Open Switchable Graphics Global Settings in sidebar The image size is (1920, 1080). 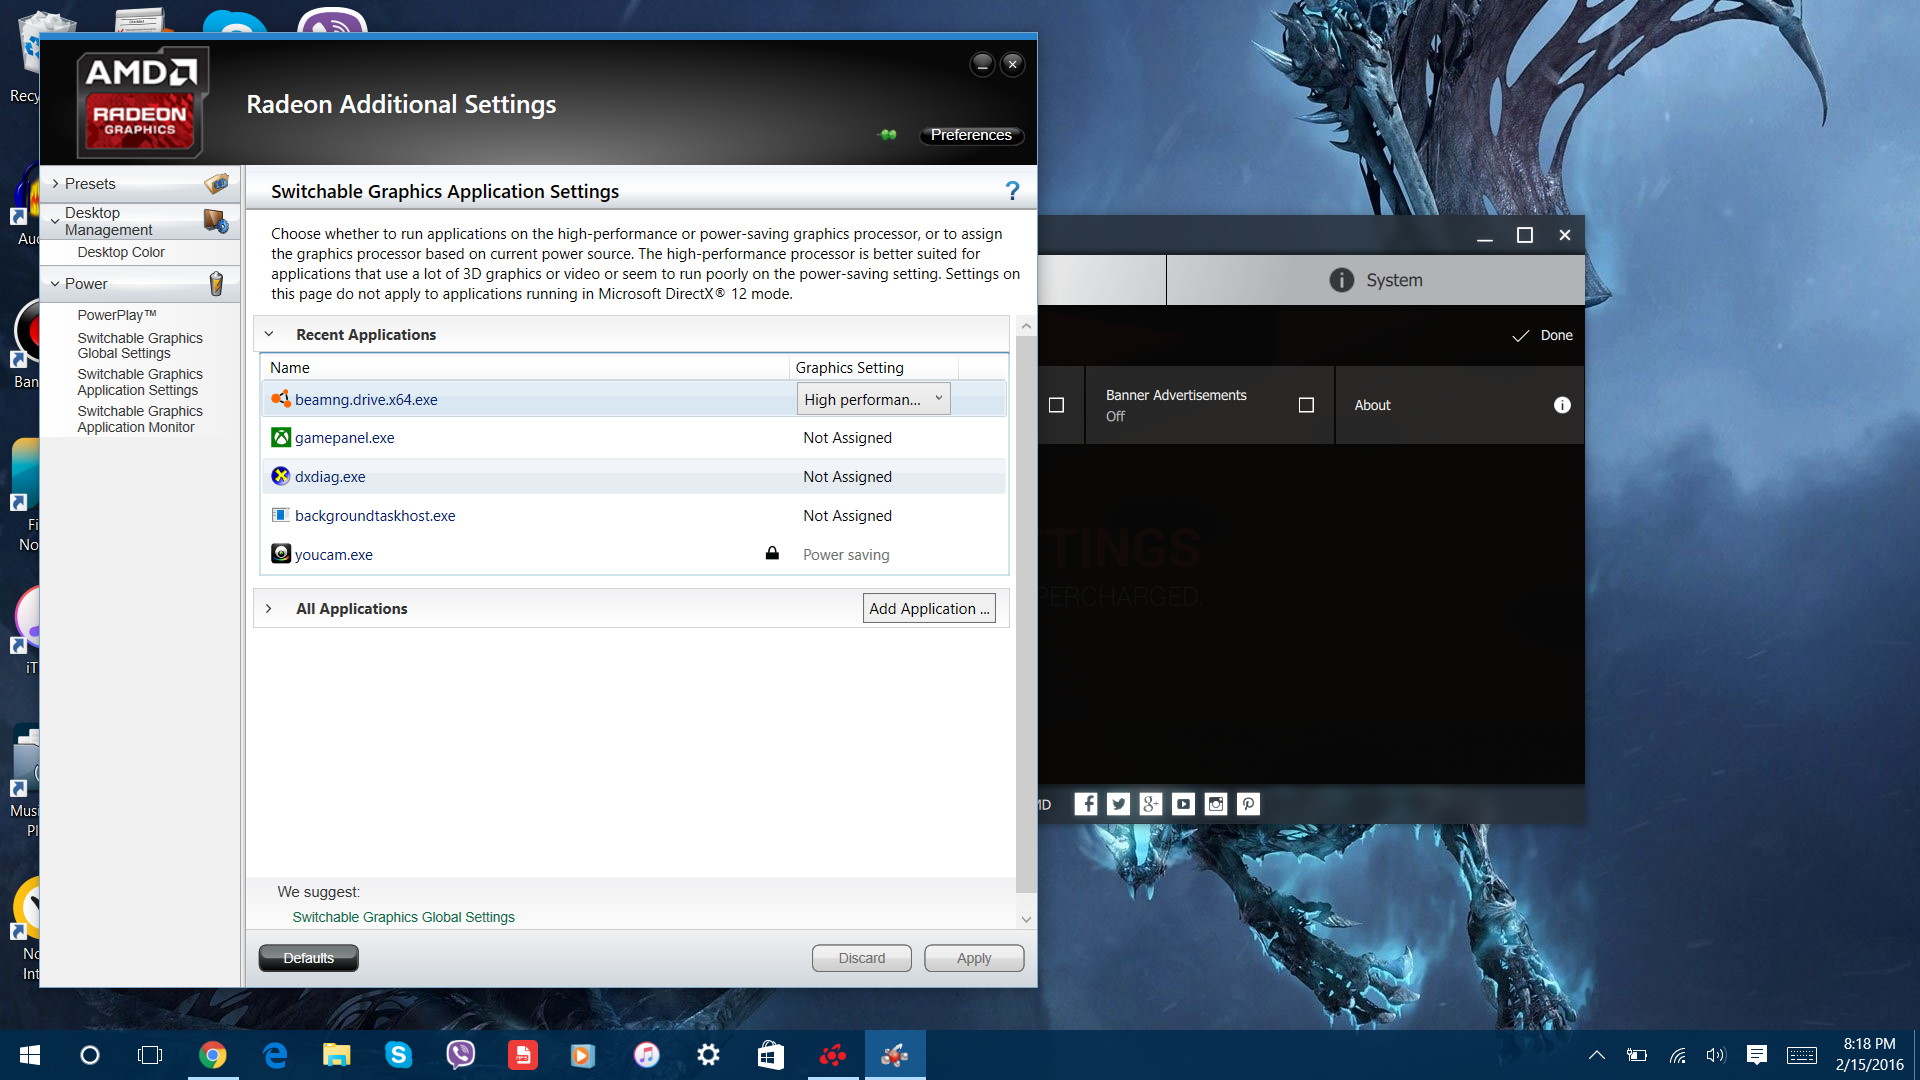pyautogui.click(x=140, y=346)
